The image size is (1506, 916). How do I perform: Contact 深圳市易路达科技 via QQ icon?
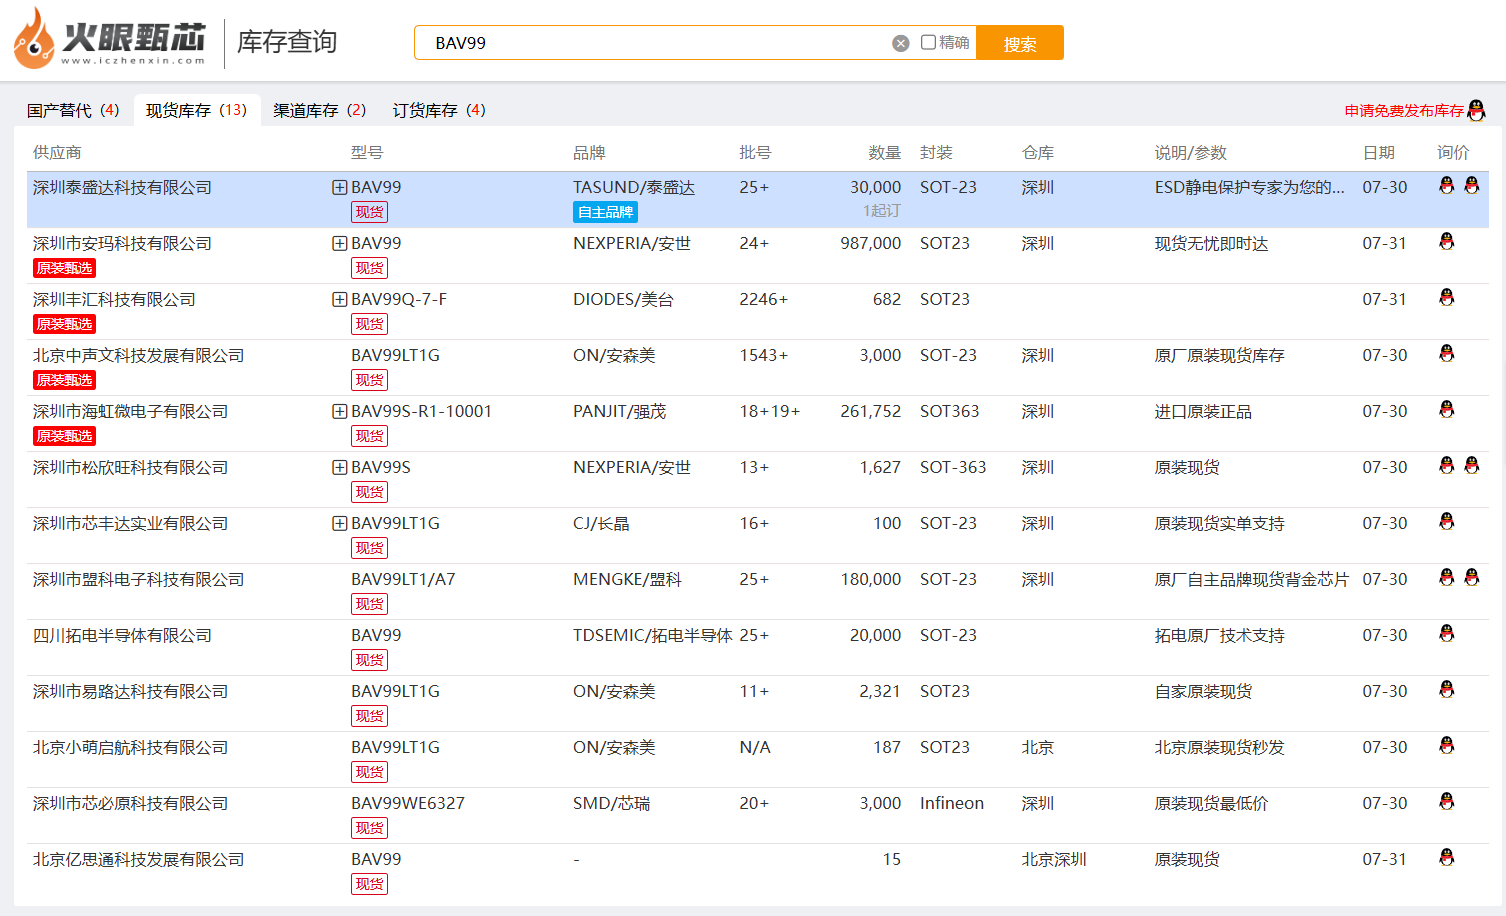(1446, 689)
